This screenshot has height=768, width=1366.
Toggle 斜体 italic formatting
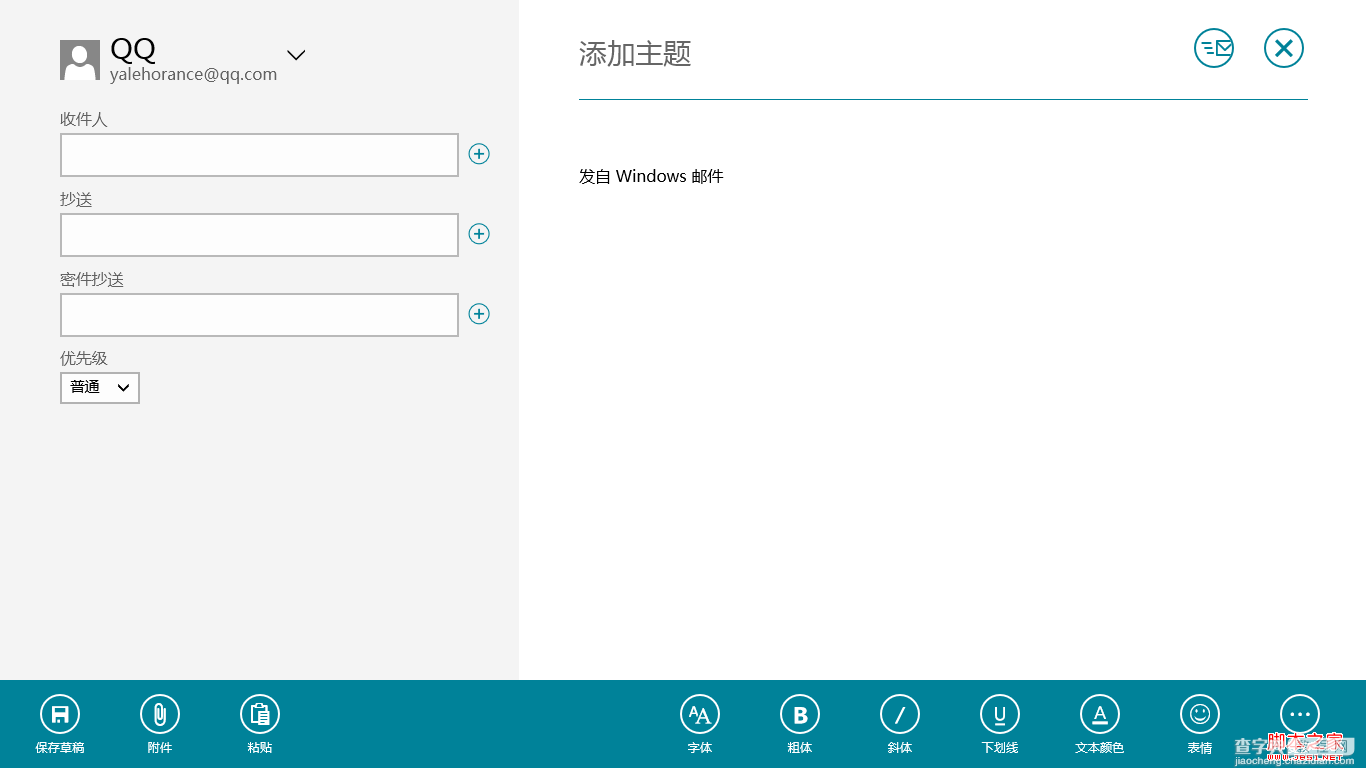point(900,714)
